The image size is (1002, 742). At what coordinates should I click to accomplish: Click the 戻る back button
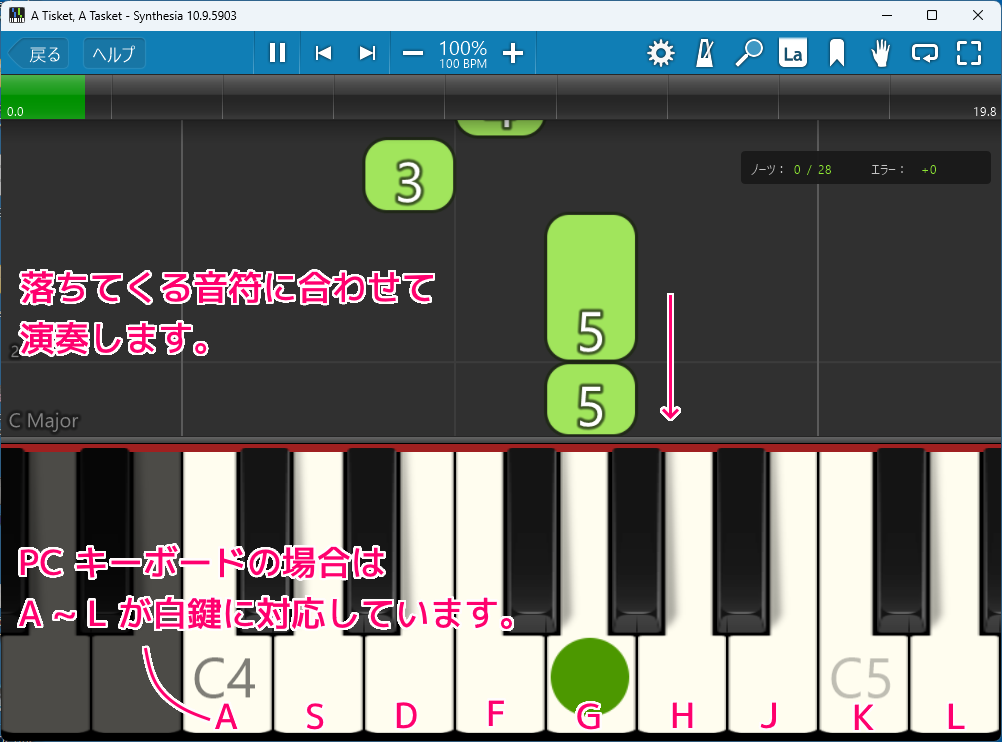(x=38, y=54)
